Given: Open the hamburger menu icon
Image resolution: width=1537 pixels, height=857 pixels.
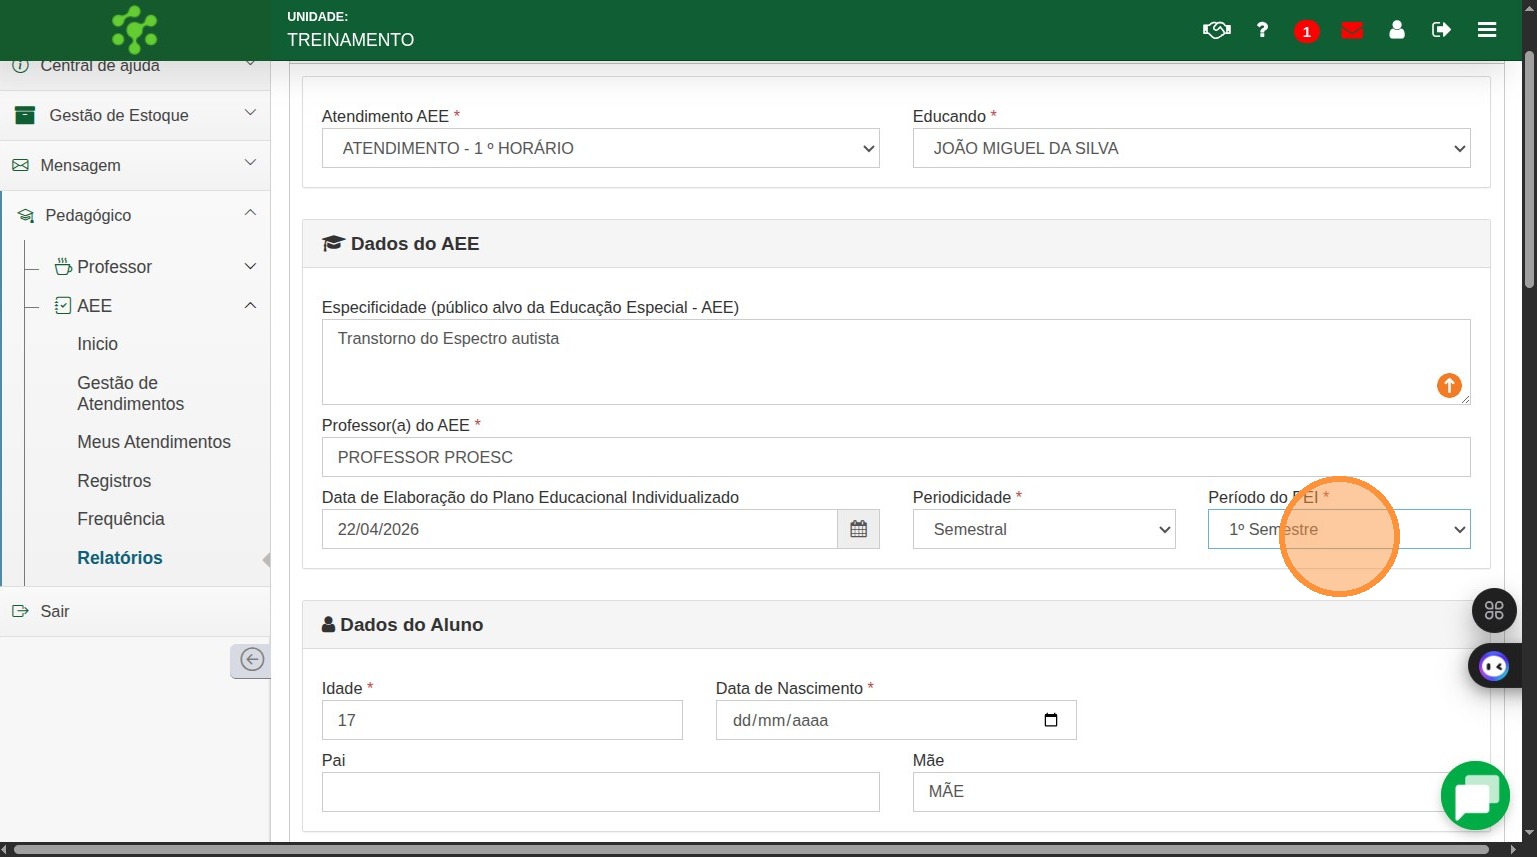Looking at the screenshot, I should (1487, 30).
